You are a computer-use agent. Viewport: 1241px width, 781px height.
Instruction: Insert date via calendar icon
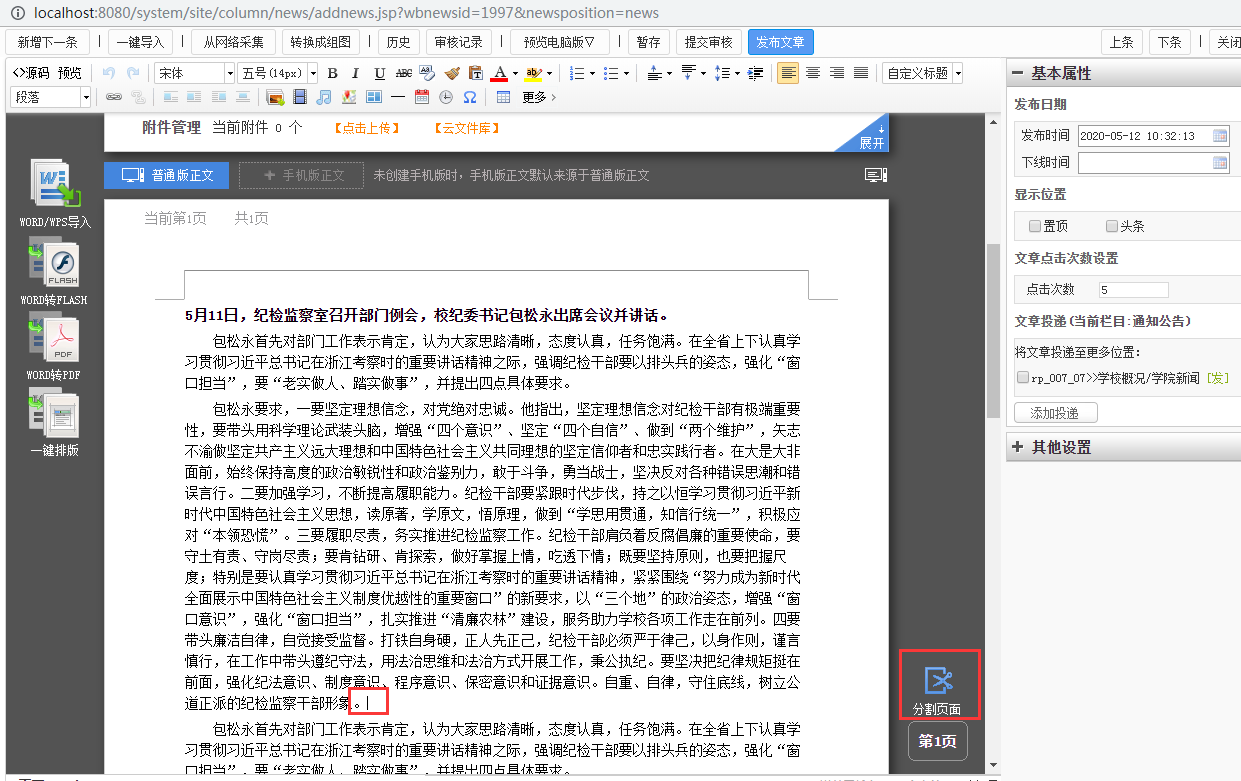coord(422,97)
